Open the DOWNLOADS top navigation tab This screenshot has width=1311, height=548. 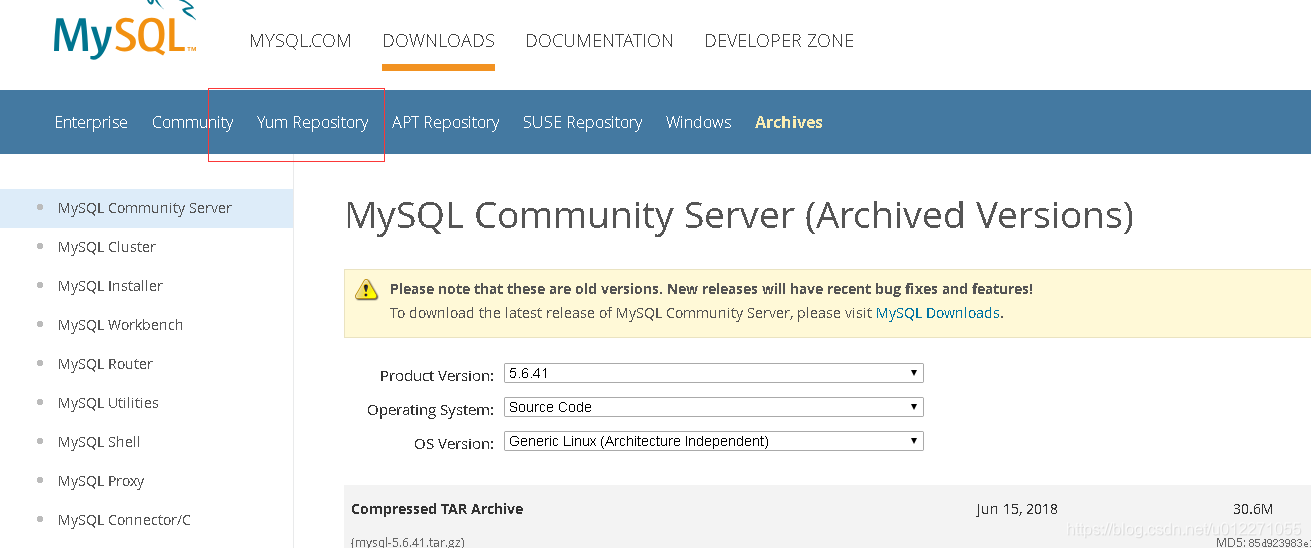coord(438,41)
